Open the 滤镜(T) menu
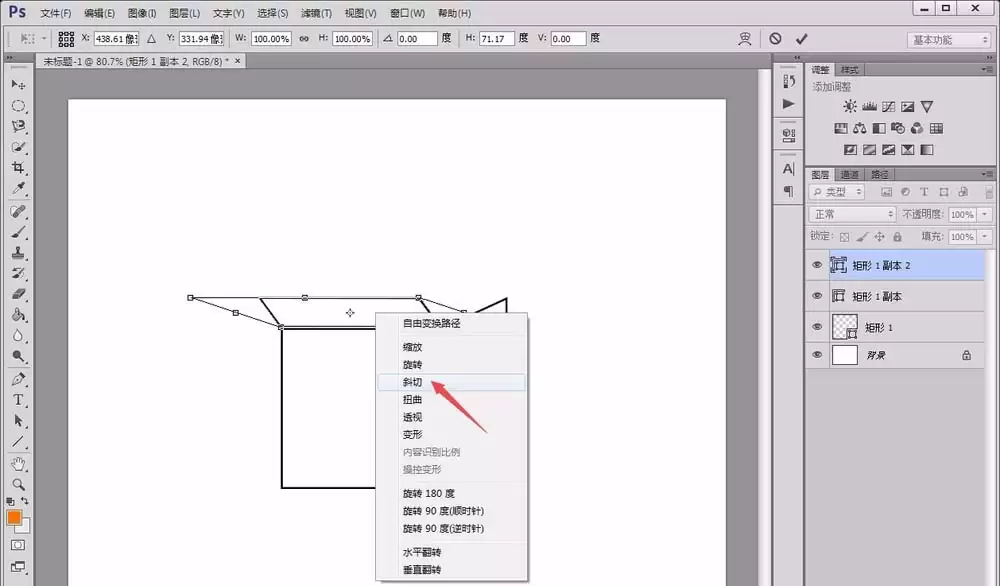This screenshot has height=586, width=1000. pyautogui.click(x=316, y=13)
